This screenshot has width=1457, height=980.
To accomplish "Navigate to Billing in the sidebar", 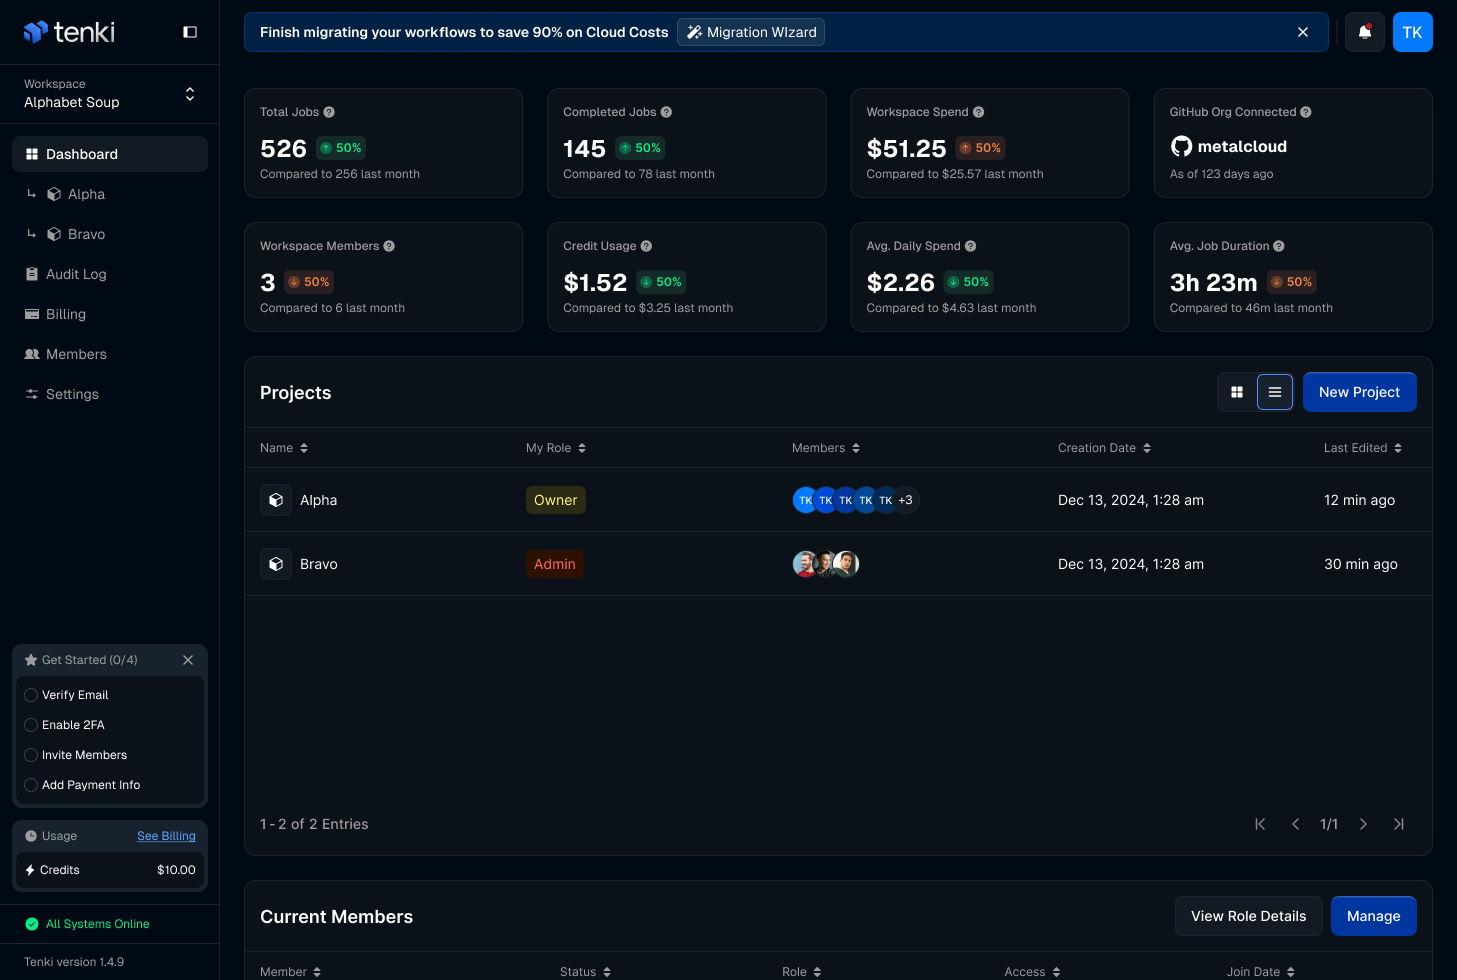I will pyautogui.click(x=66, y=314).
